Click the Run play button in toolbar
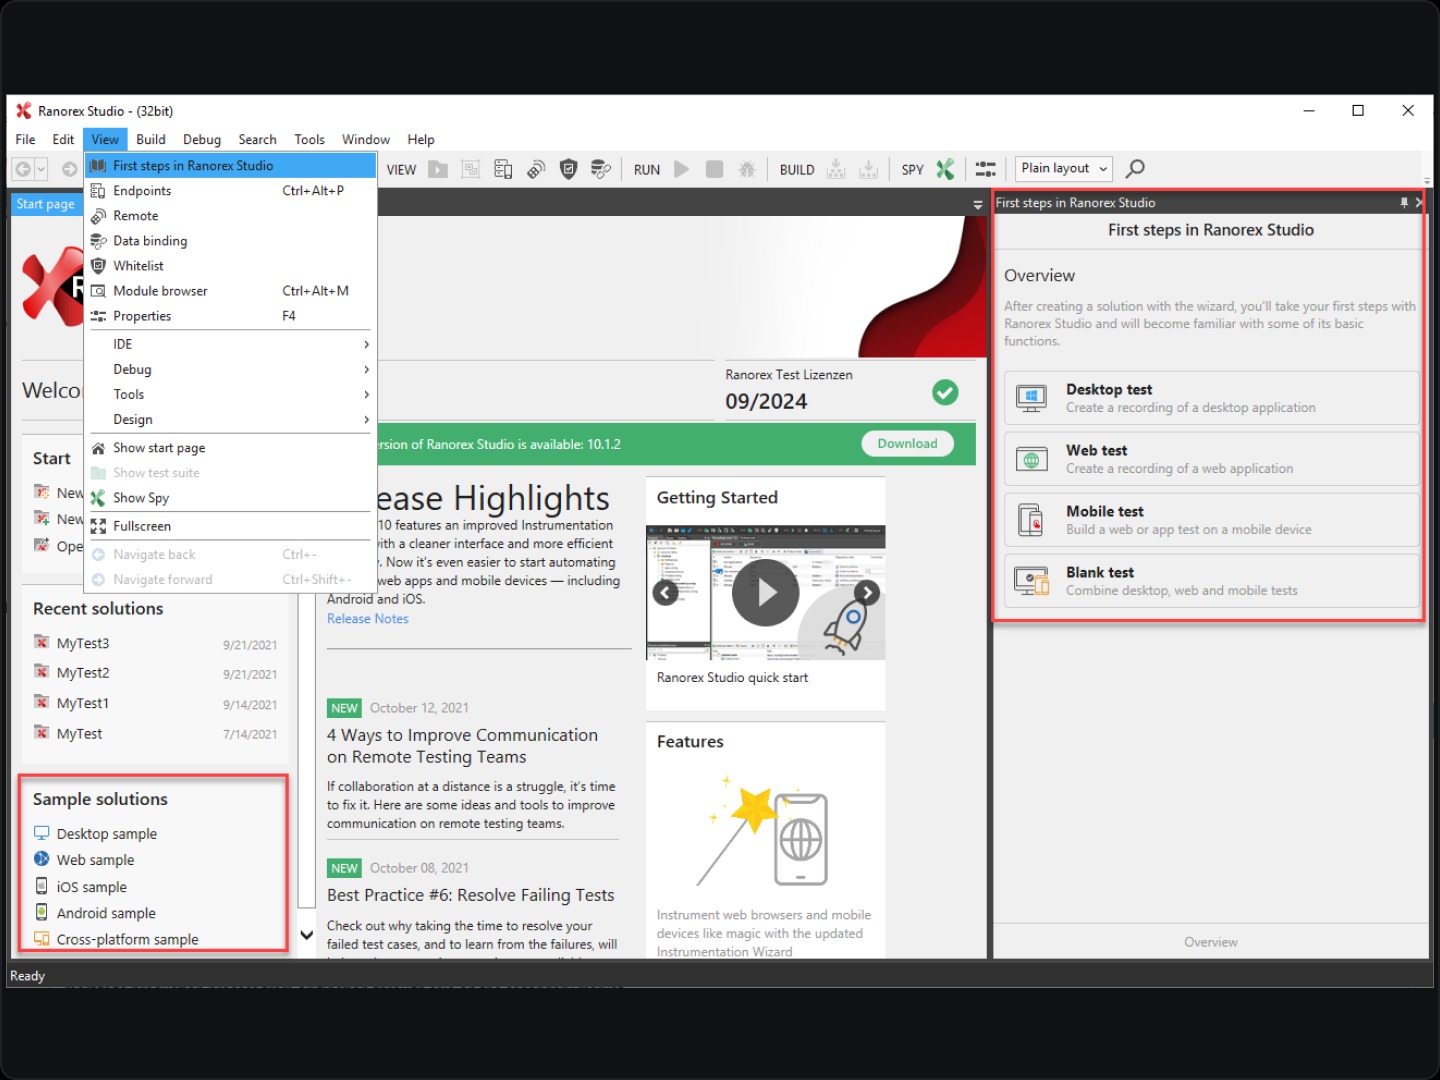The image size is (1440, 1080). pyautogui.click(x=682, y=169)
